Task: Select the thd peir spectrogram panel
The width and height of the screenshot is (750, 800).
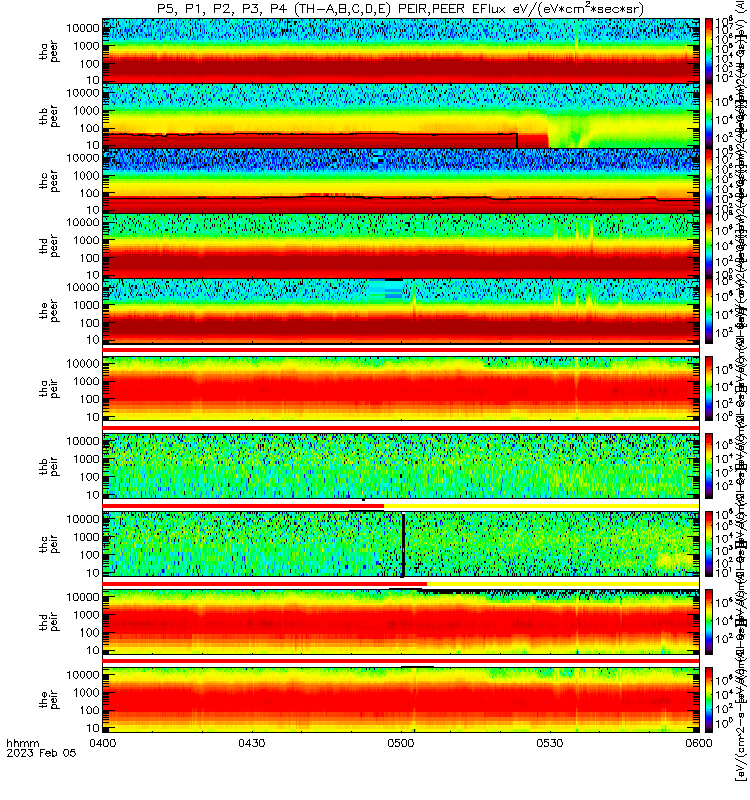Action: pos(401,622)
